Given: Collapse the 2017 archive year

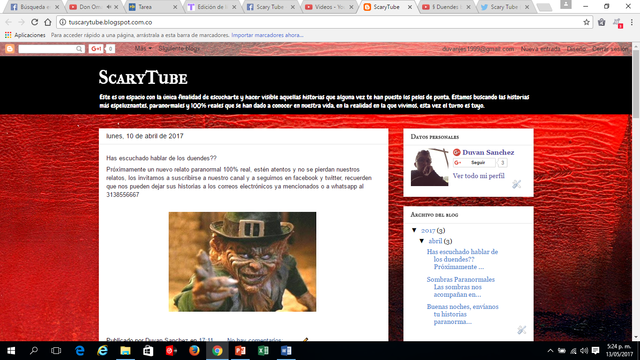Looking at the screenshot, I should pos(414,230).
